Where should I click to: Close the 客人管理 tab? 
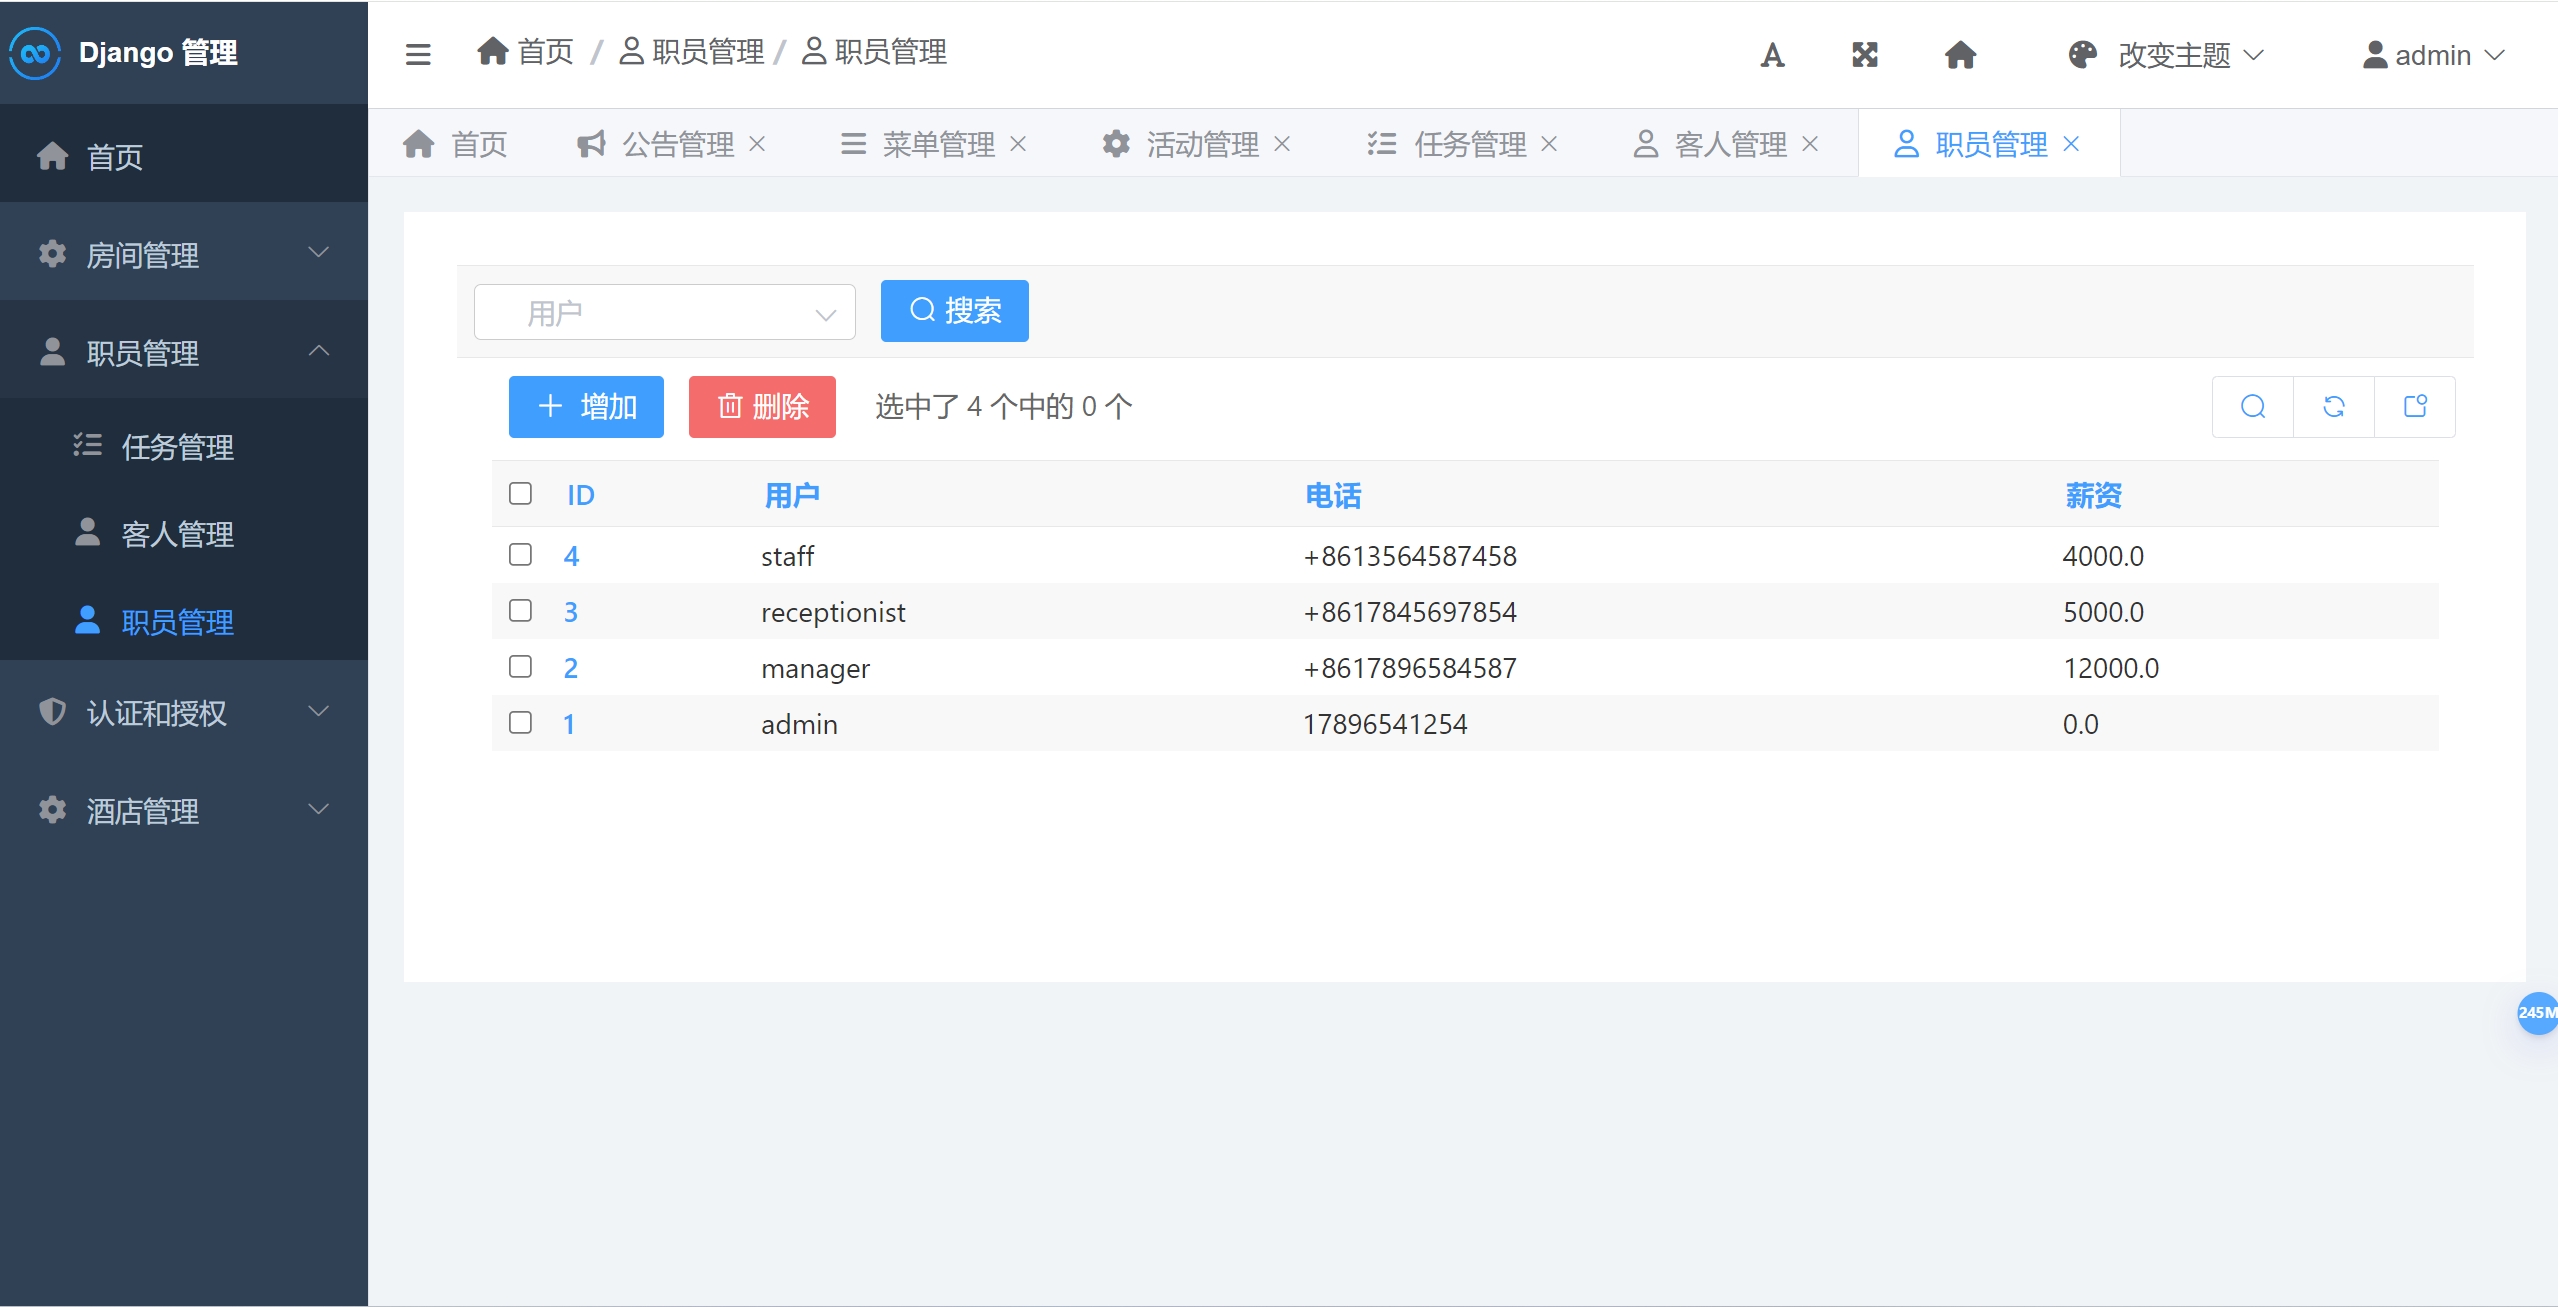pos(1810,144)
